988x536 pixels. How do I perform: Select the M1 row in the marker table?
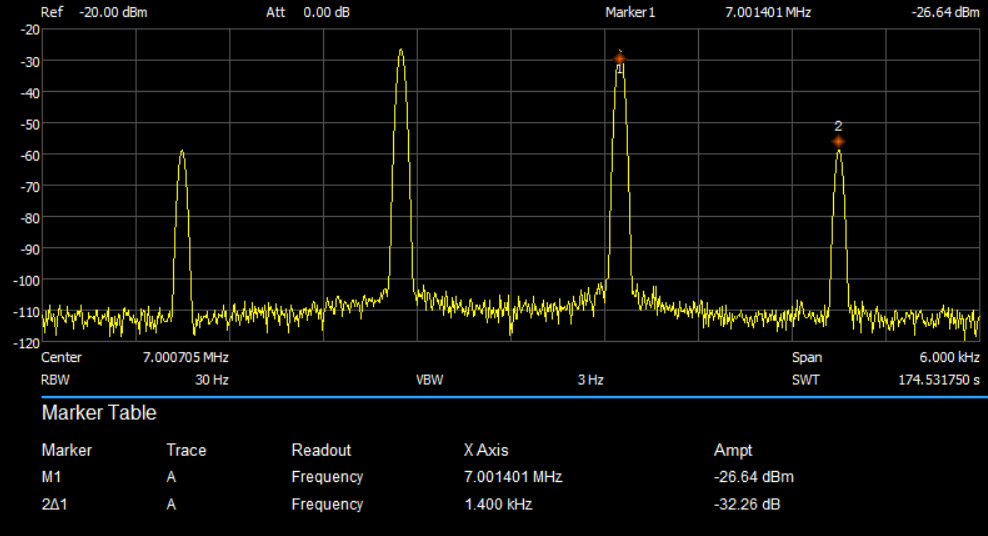coord(52,477)
